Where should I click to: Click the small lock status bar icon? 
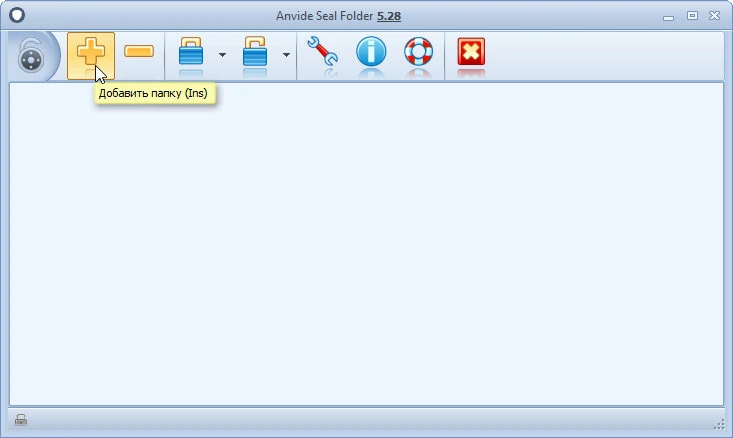pos(21,420)
